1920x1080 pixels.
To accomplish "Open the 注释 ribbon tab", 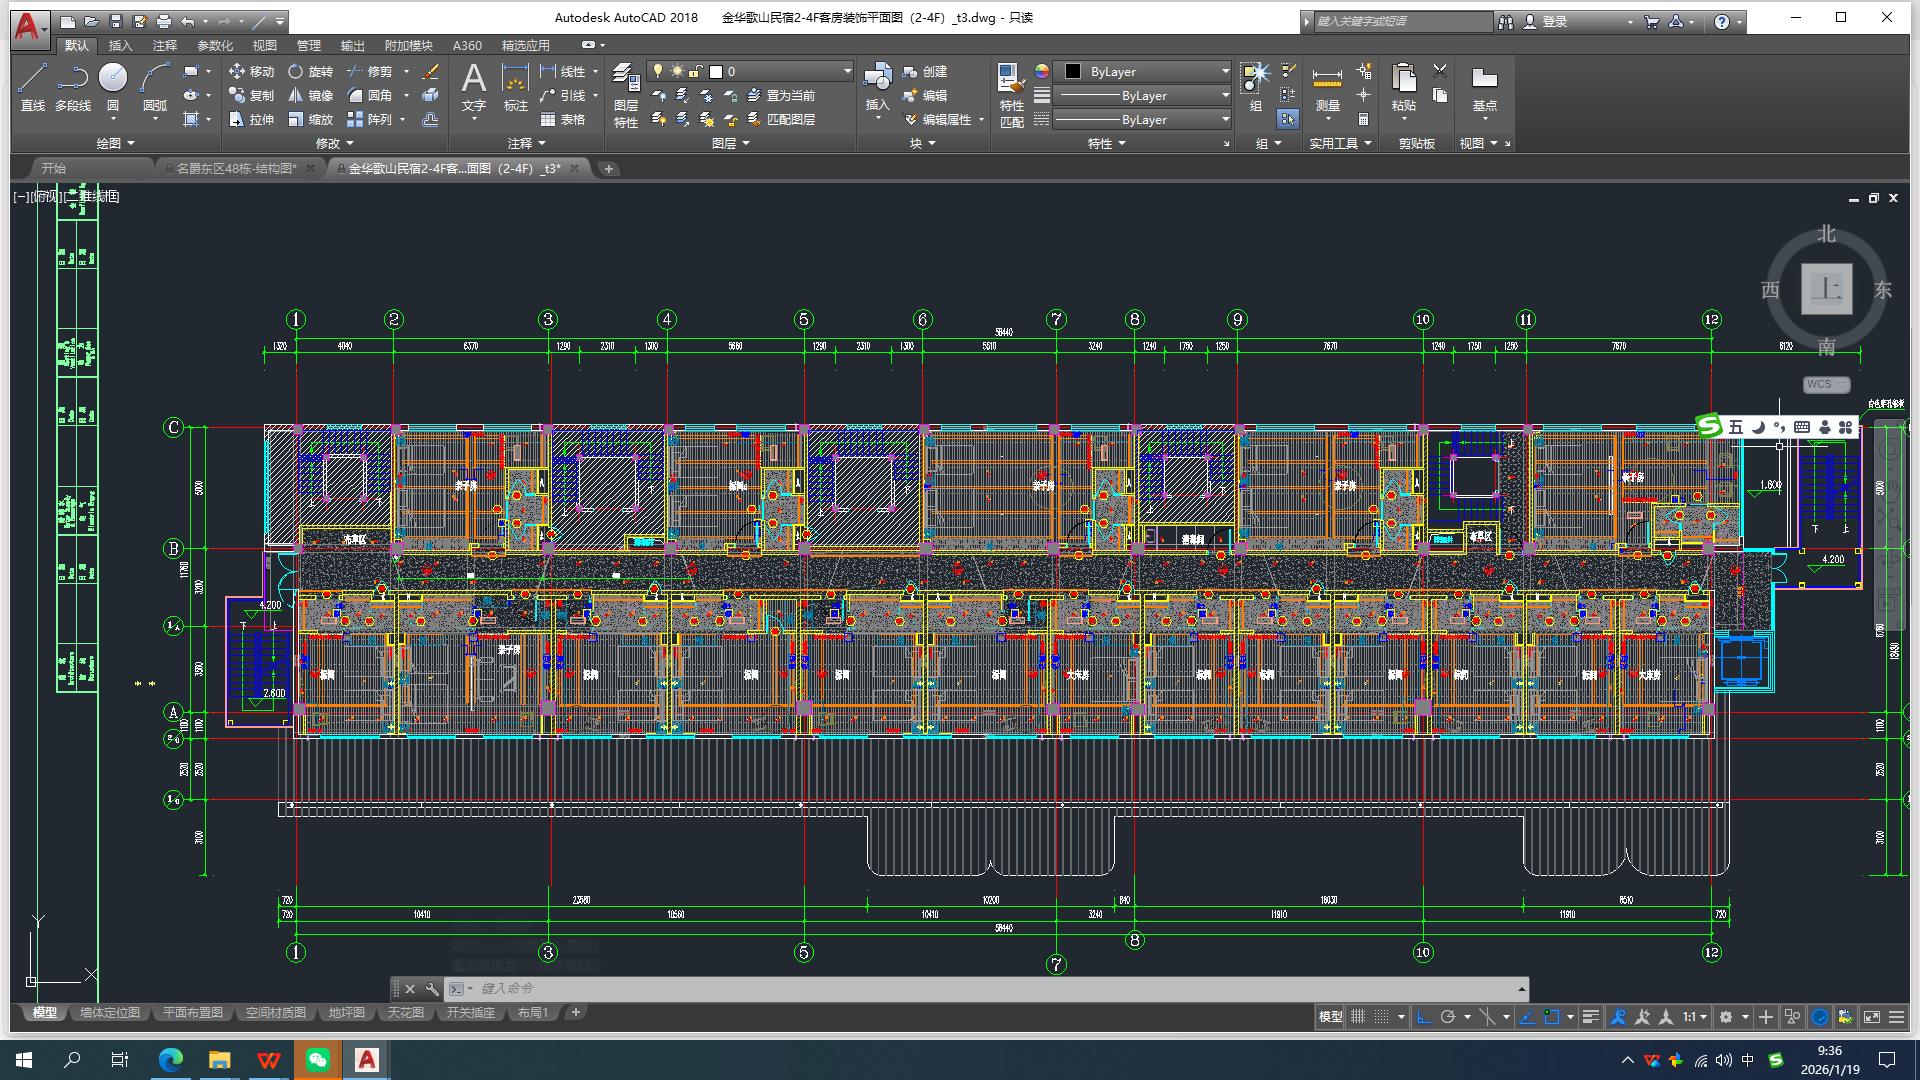I will point(165,46).
